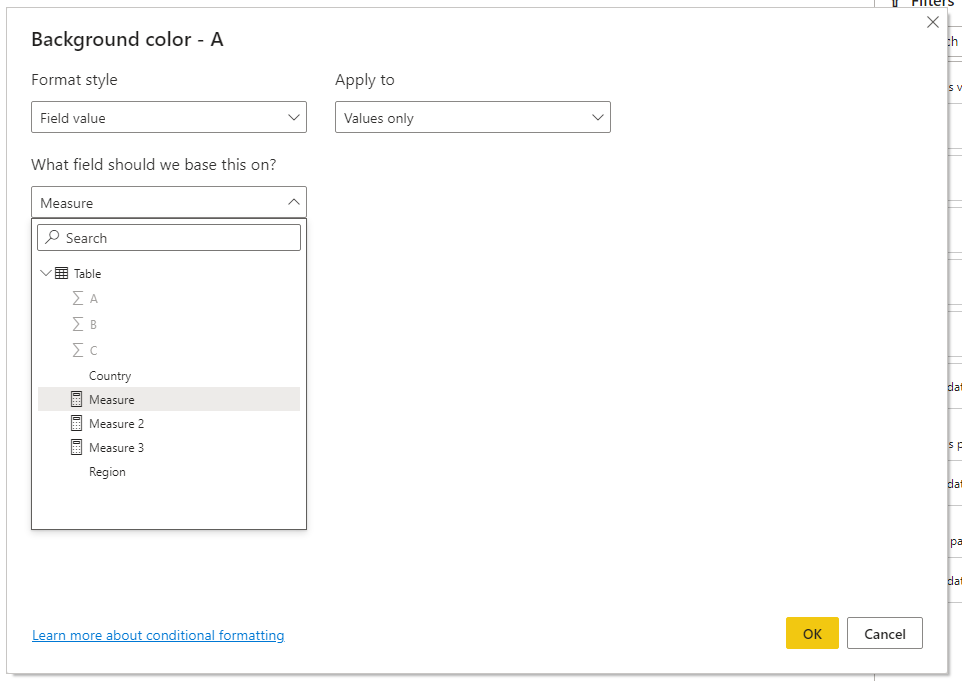
Task: Click the magnifier icon in Search box
Action: (x=53, y=237)
